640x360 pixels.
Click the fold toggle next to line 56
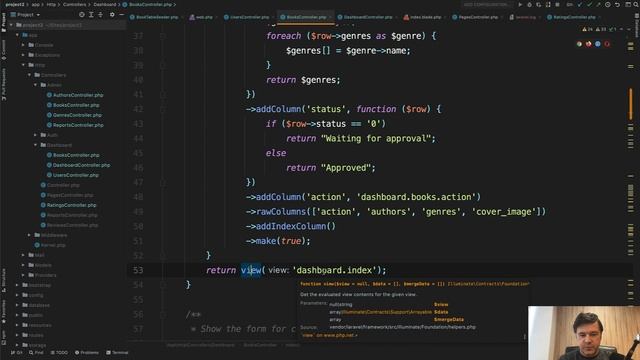[x=162, y=314]
